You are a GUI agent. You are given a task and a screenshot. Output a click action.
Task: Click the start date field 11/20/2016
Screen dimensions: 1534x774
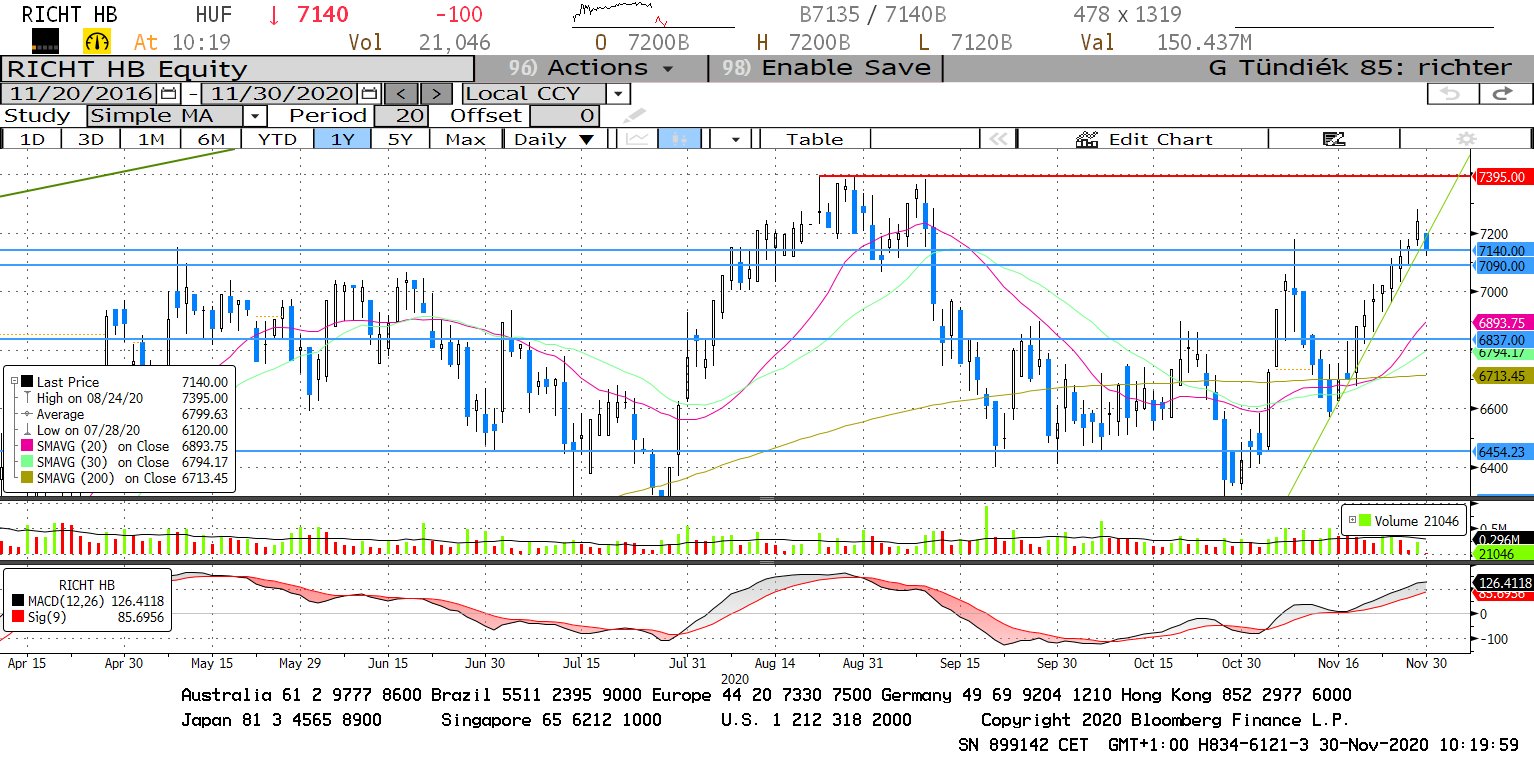(x=81, y=93)
